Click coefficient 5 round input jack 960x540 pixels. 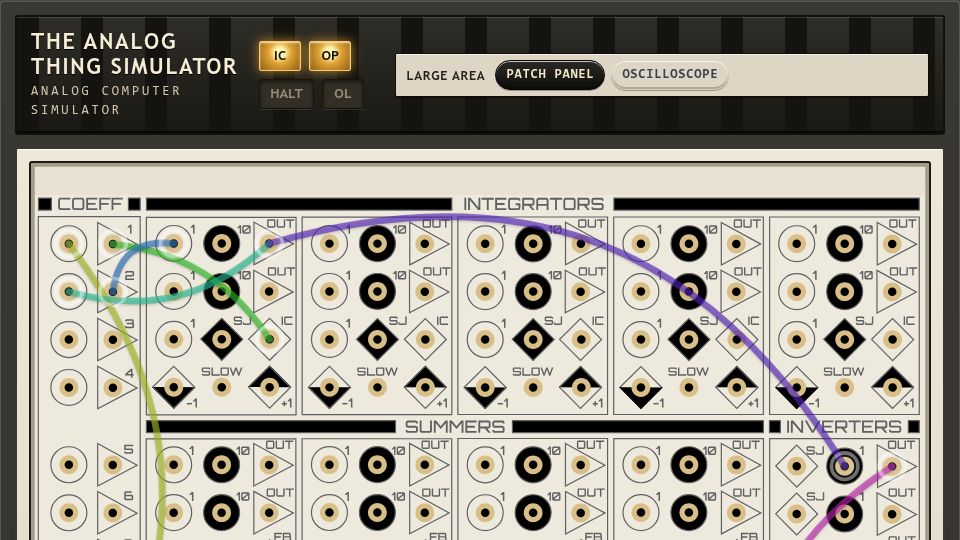tap(69, 465)
